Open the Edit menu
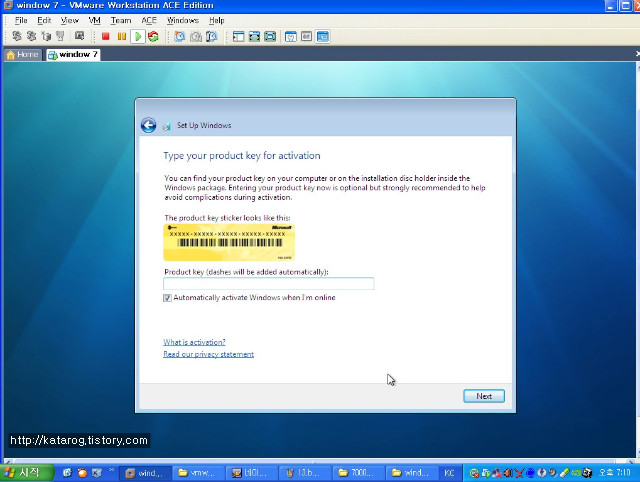 click(x=44, y=20)
